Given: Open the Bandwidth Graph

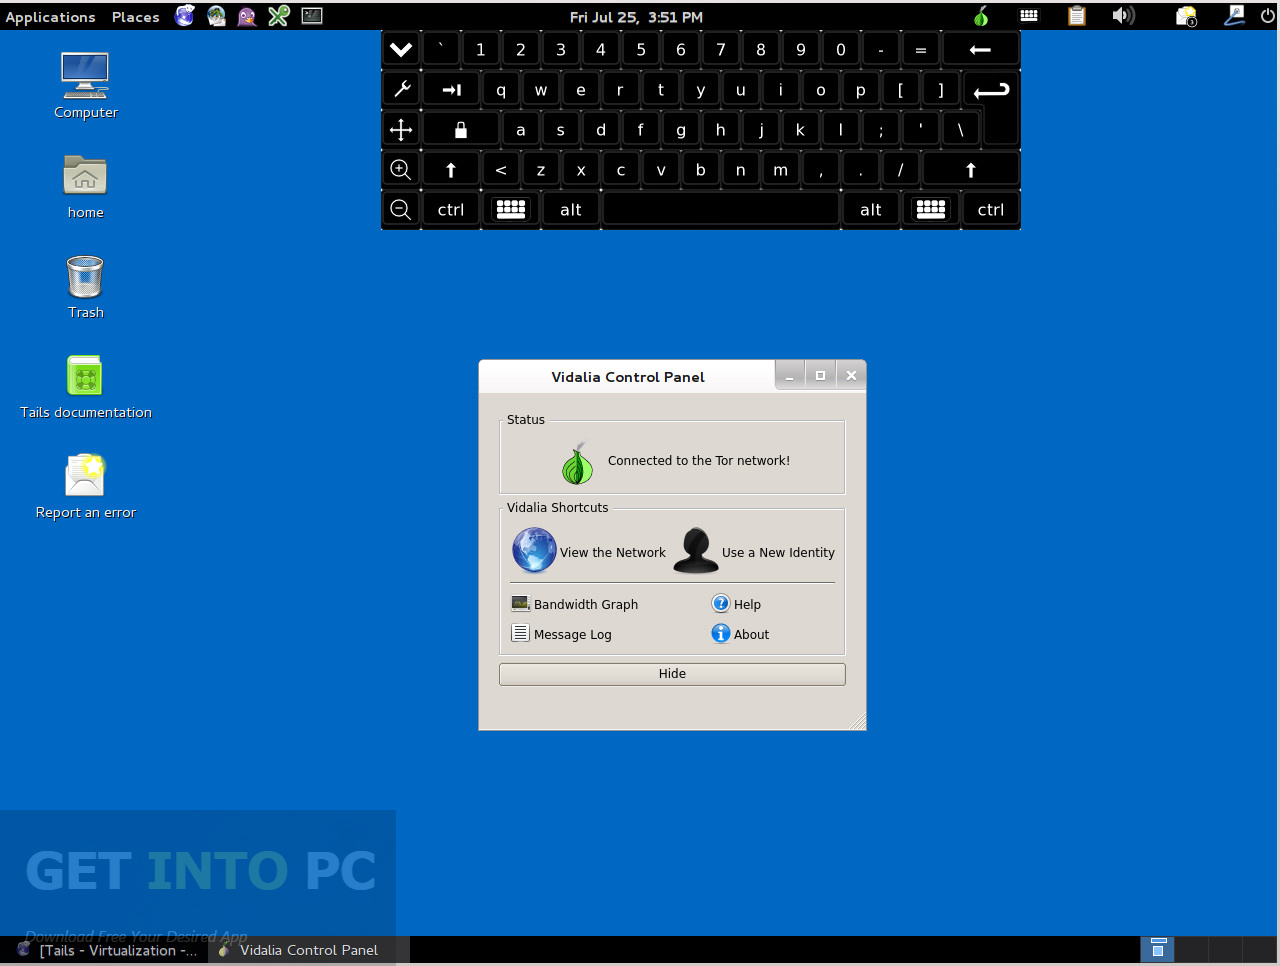Looking at the screenshot, I should coord(574,604).
